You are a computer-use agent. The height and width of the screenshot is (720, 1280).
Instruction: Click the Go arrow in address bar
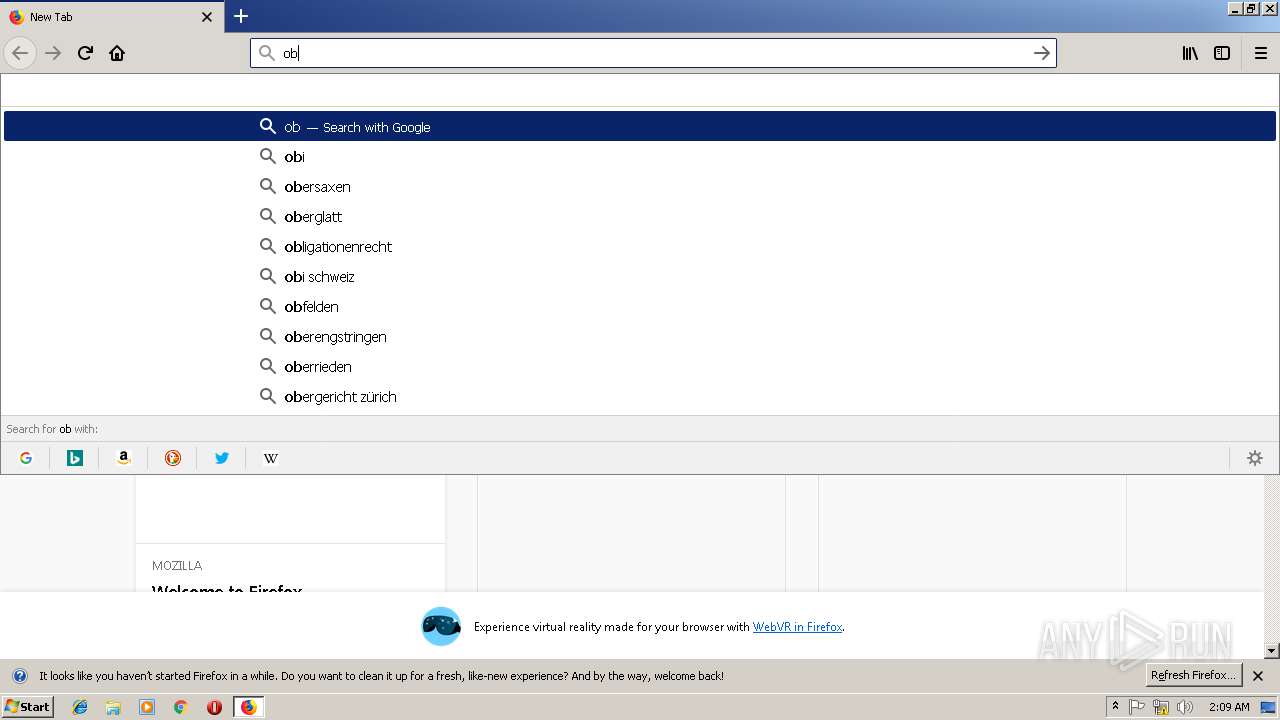click(1041, 53)
